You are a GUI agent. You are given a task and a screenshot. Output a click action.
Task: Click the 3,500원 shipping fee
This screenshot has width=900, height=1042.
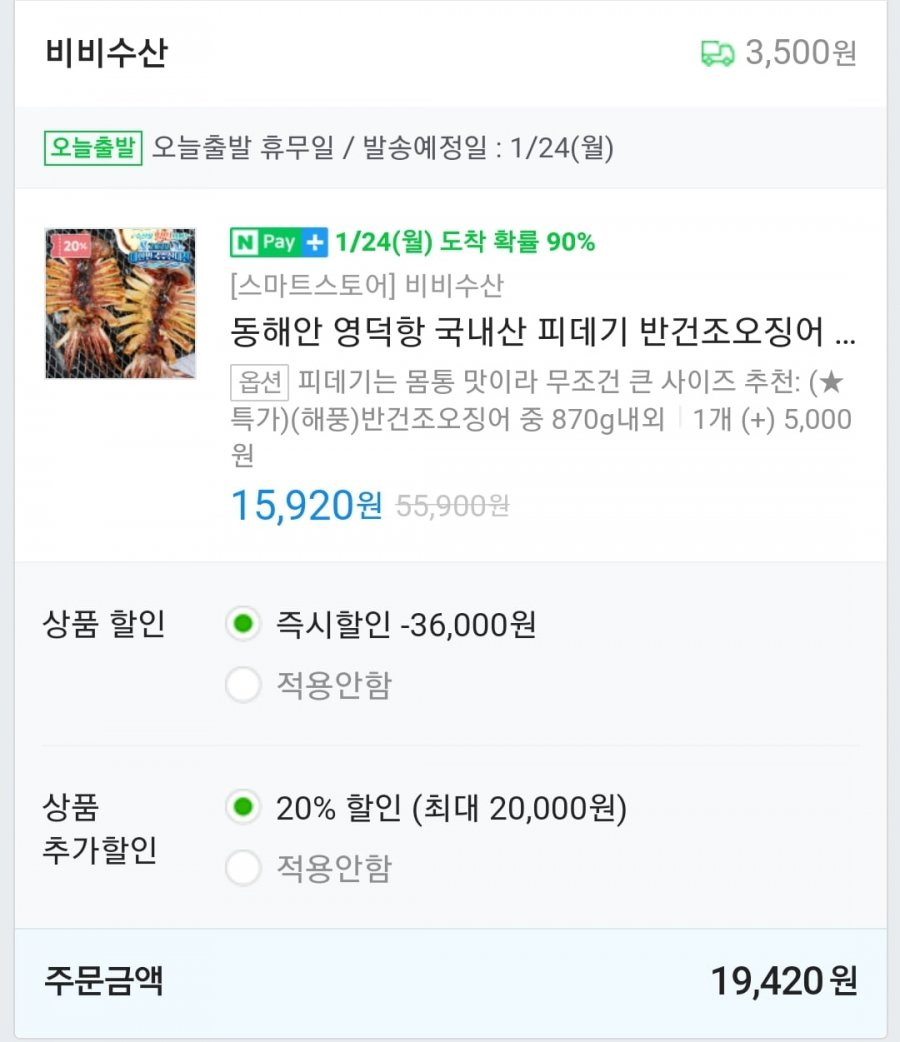(x=801, y=52)
